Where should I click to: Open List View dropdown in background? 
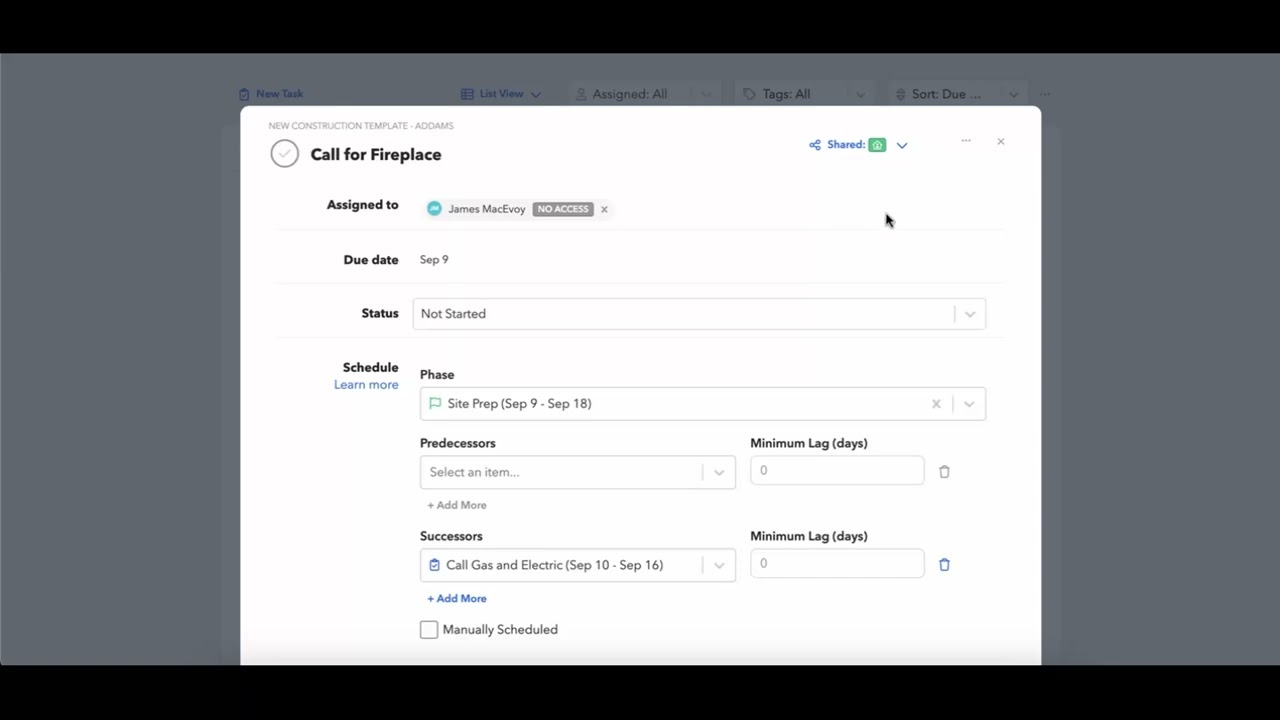(501, 94)
